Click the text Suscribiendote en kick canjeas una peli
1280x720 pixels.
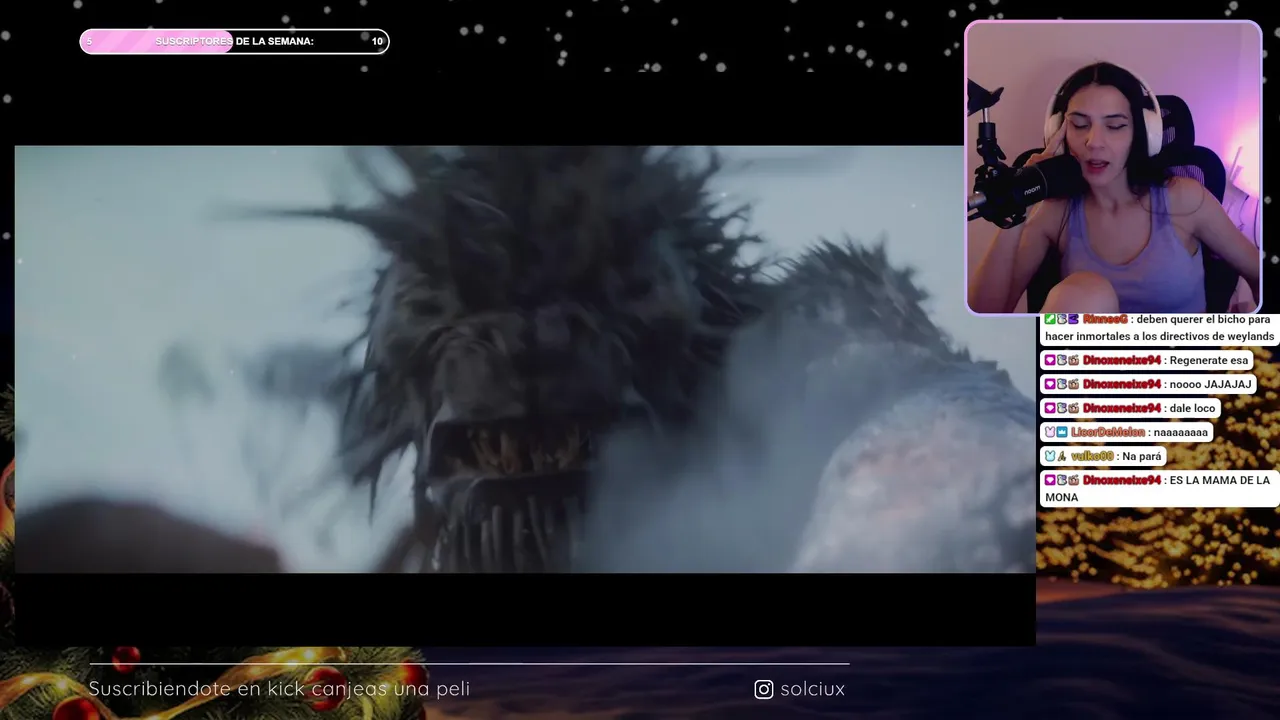click(x=279, y=689)
